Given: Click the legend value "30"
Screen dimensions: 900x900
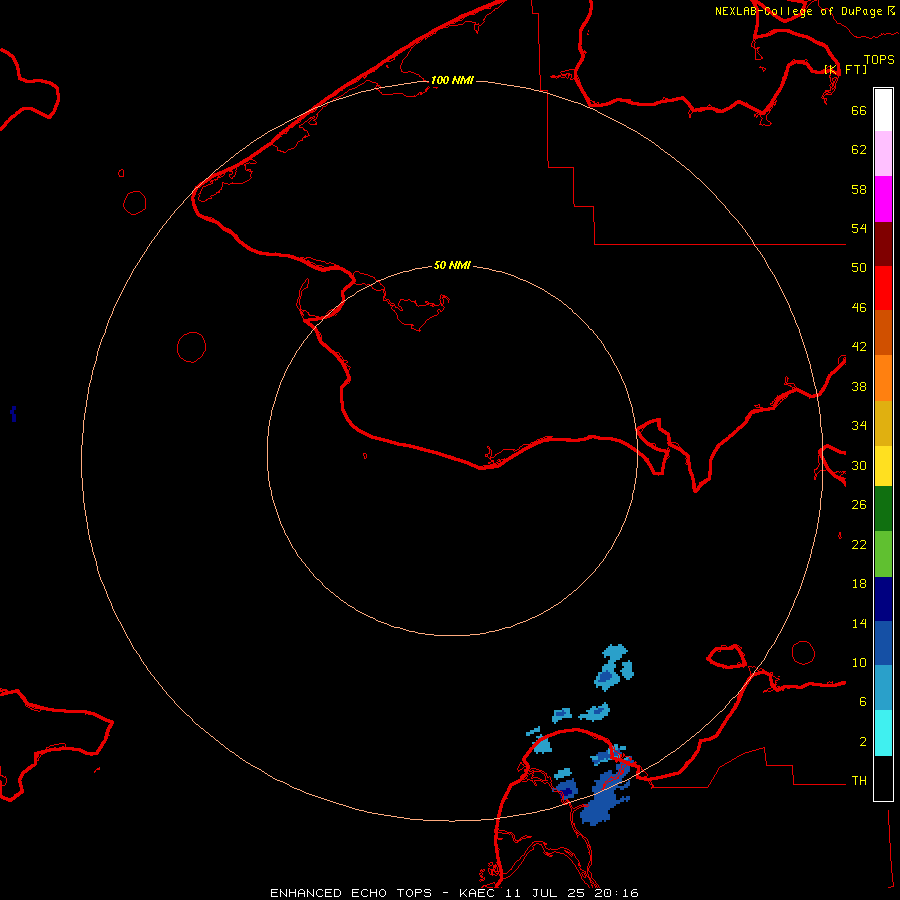Looking at the screenshot, I should (x=859, y=465).
